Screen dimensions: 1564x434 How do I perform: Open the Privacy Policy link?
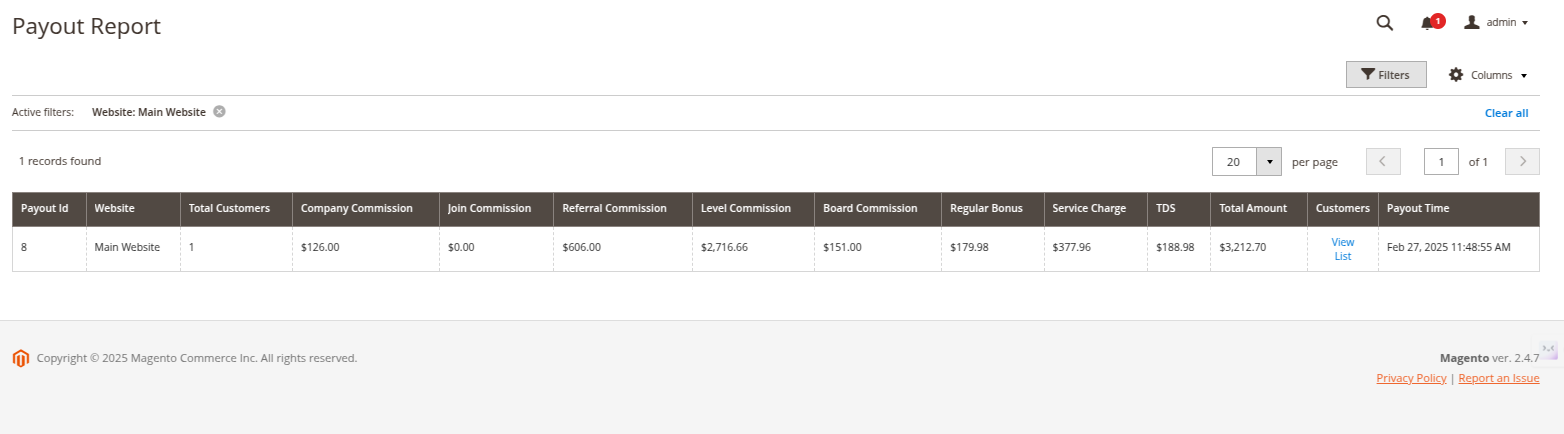[1411, 378]
